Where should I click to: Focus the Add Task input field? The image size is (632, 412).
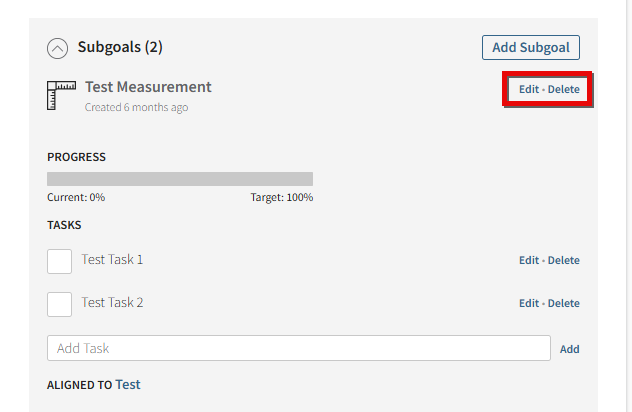pos(299,348)
